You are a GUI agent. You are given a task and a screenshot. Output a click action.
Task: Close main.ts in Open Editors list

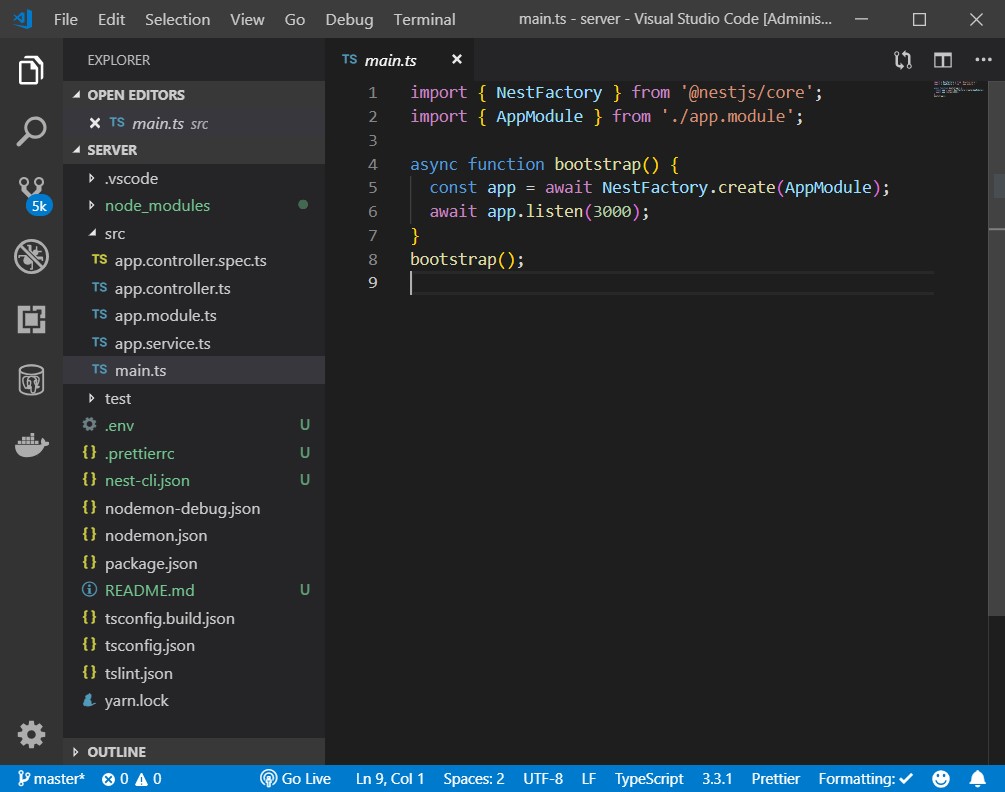tap(95, 123)
